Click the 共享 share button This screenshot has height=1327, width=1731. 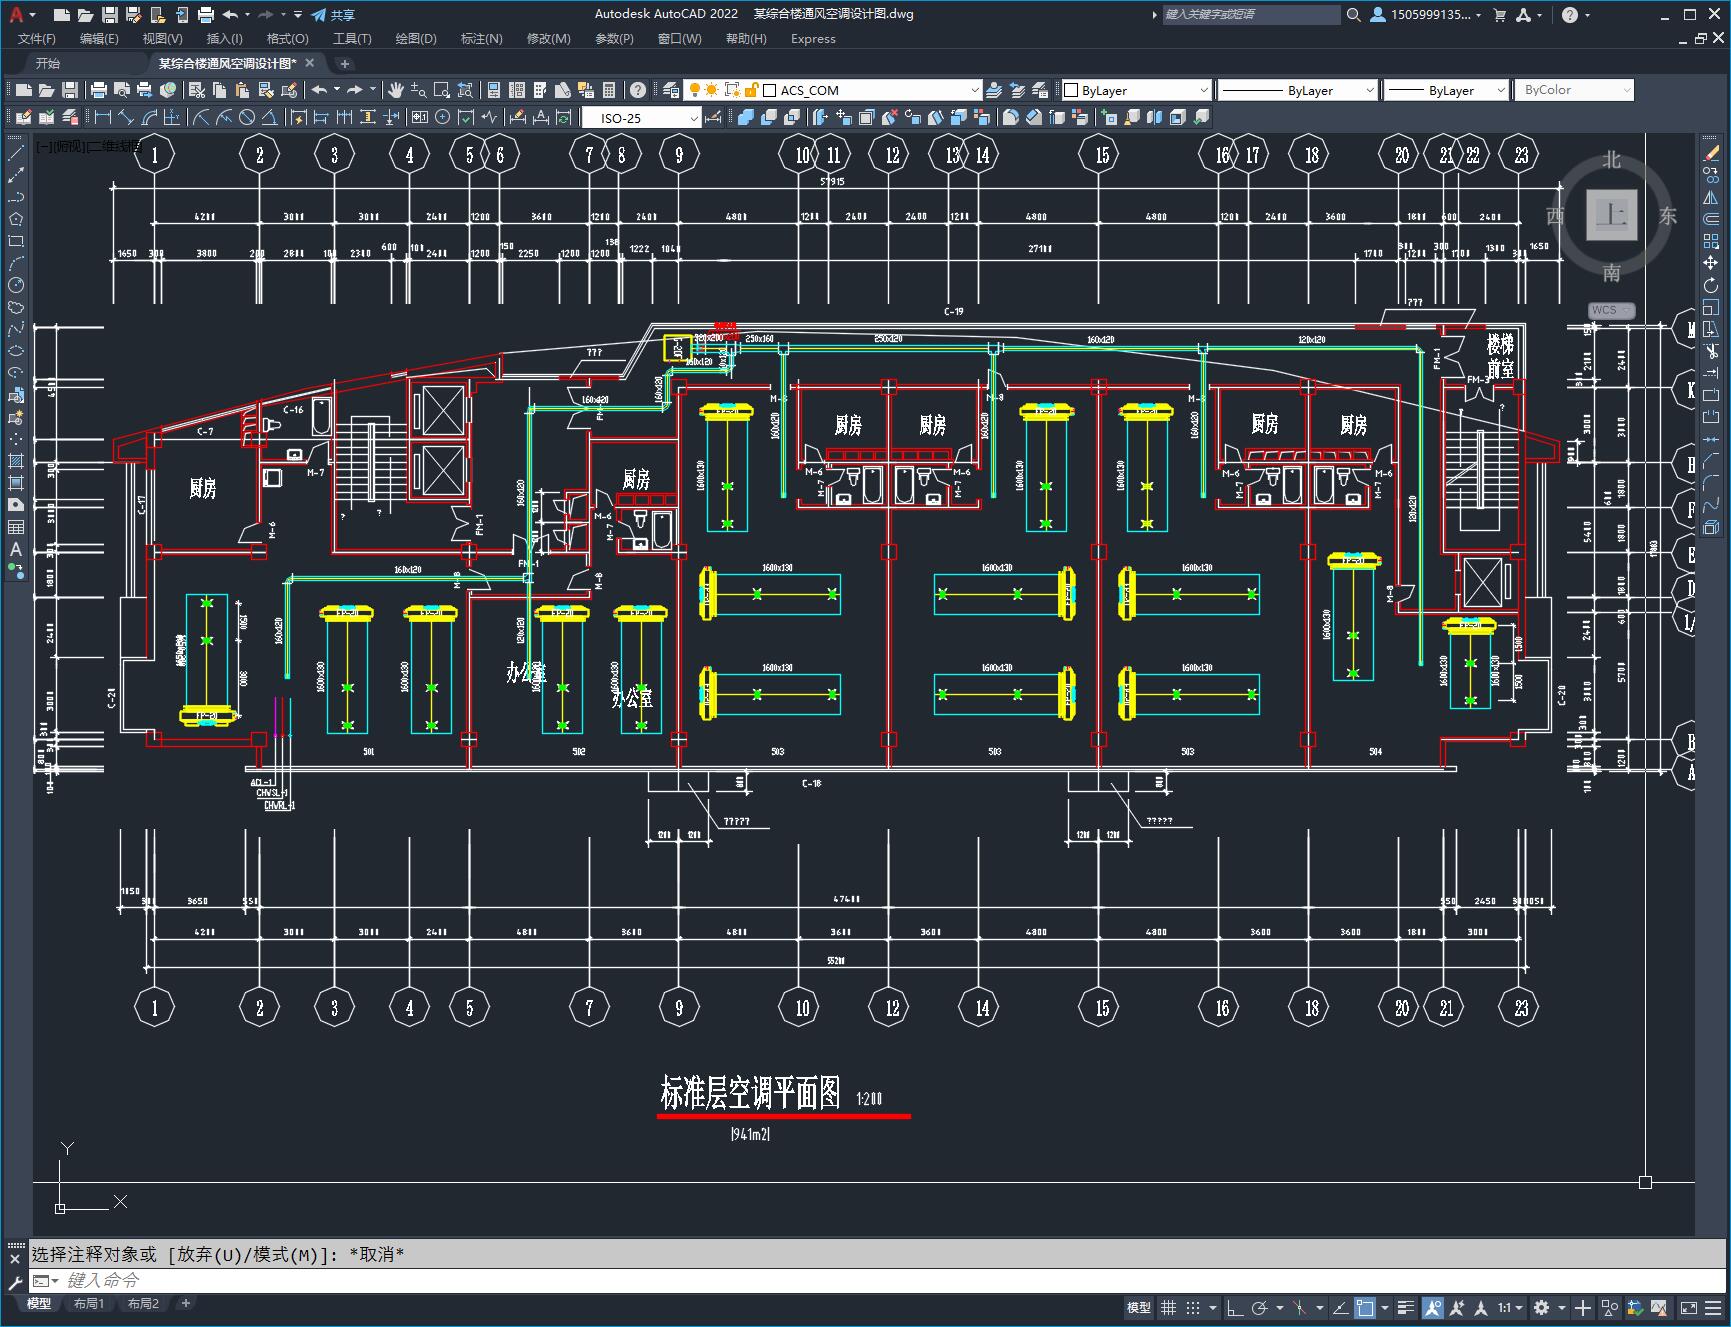click(x=333, y=15)
